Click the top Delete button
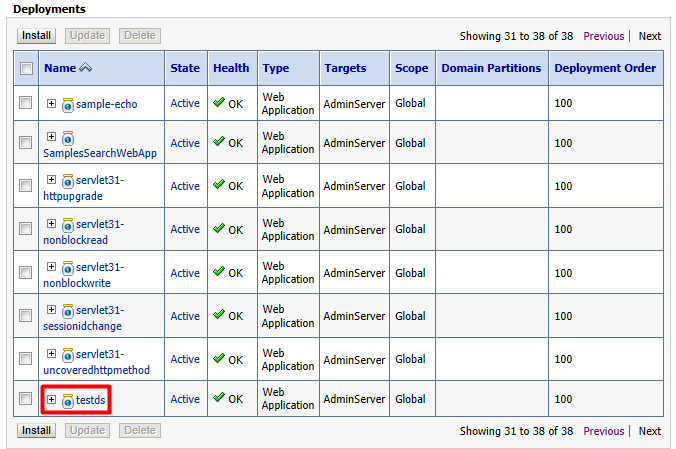Screen dimensions: 676x449 tap(140, 35)
